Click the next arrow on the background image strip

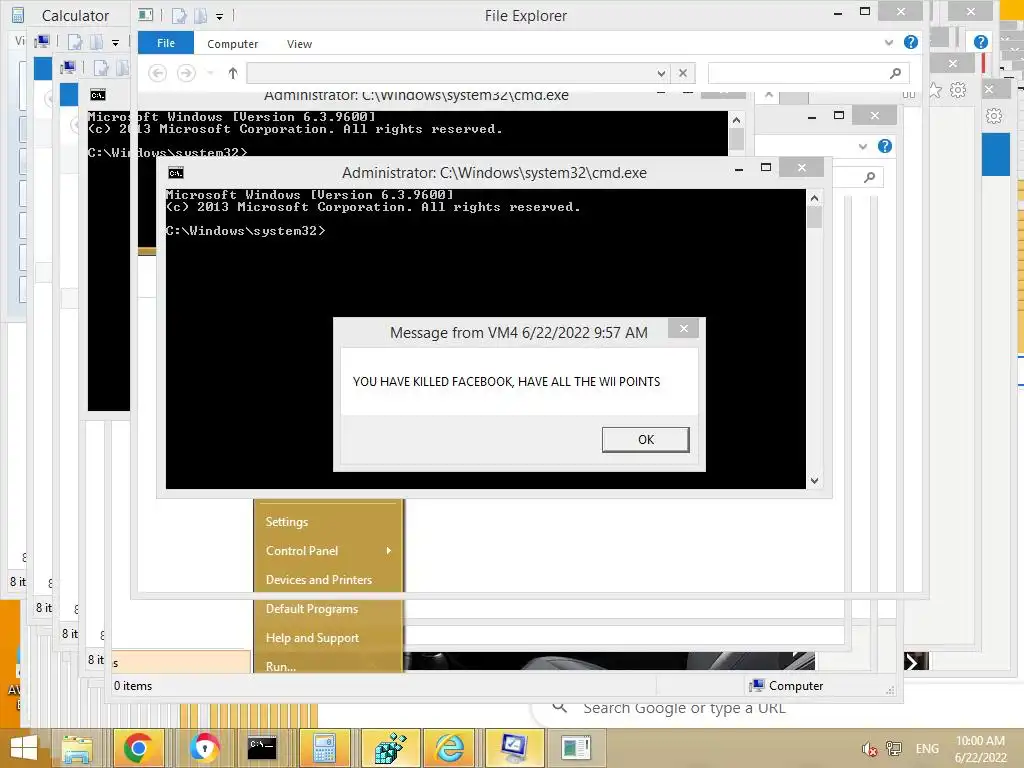tap(912, 662)
